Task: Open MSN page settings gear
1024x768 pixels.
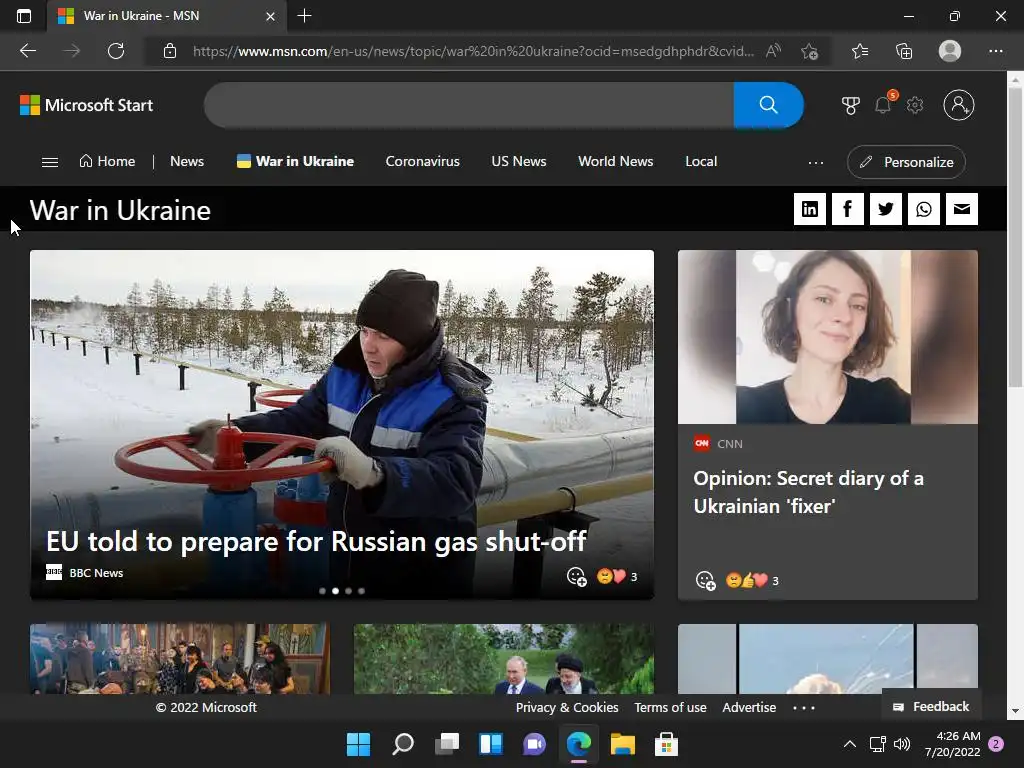Action: [x=915, y=105]
